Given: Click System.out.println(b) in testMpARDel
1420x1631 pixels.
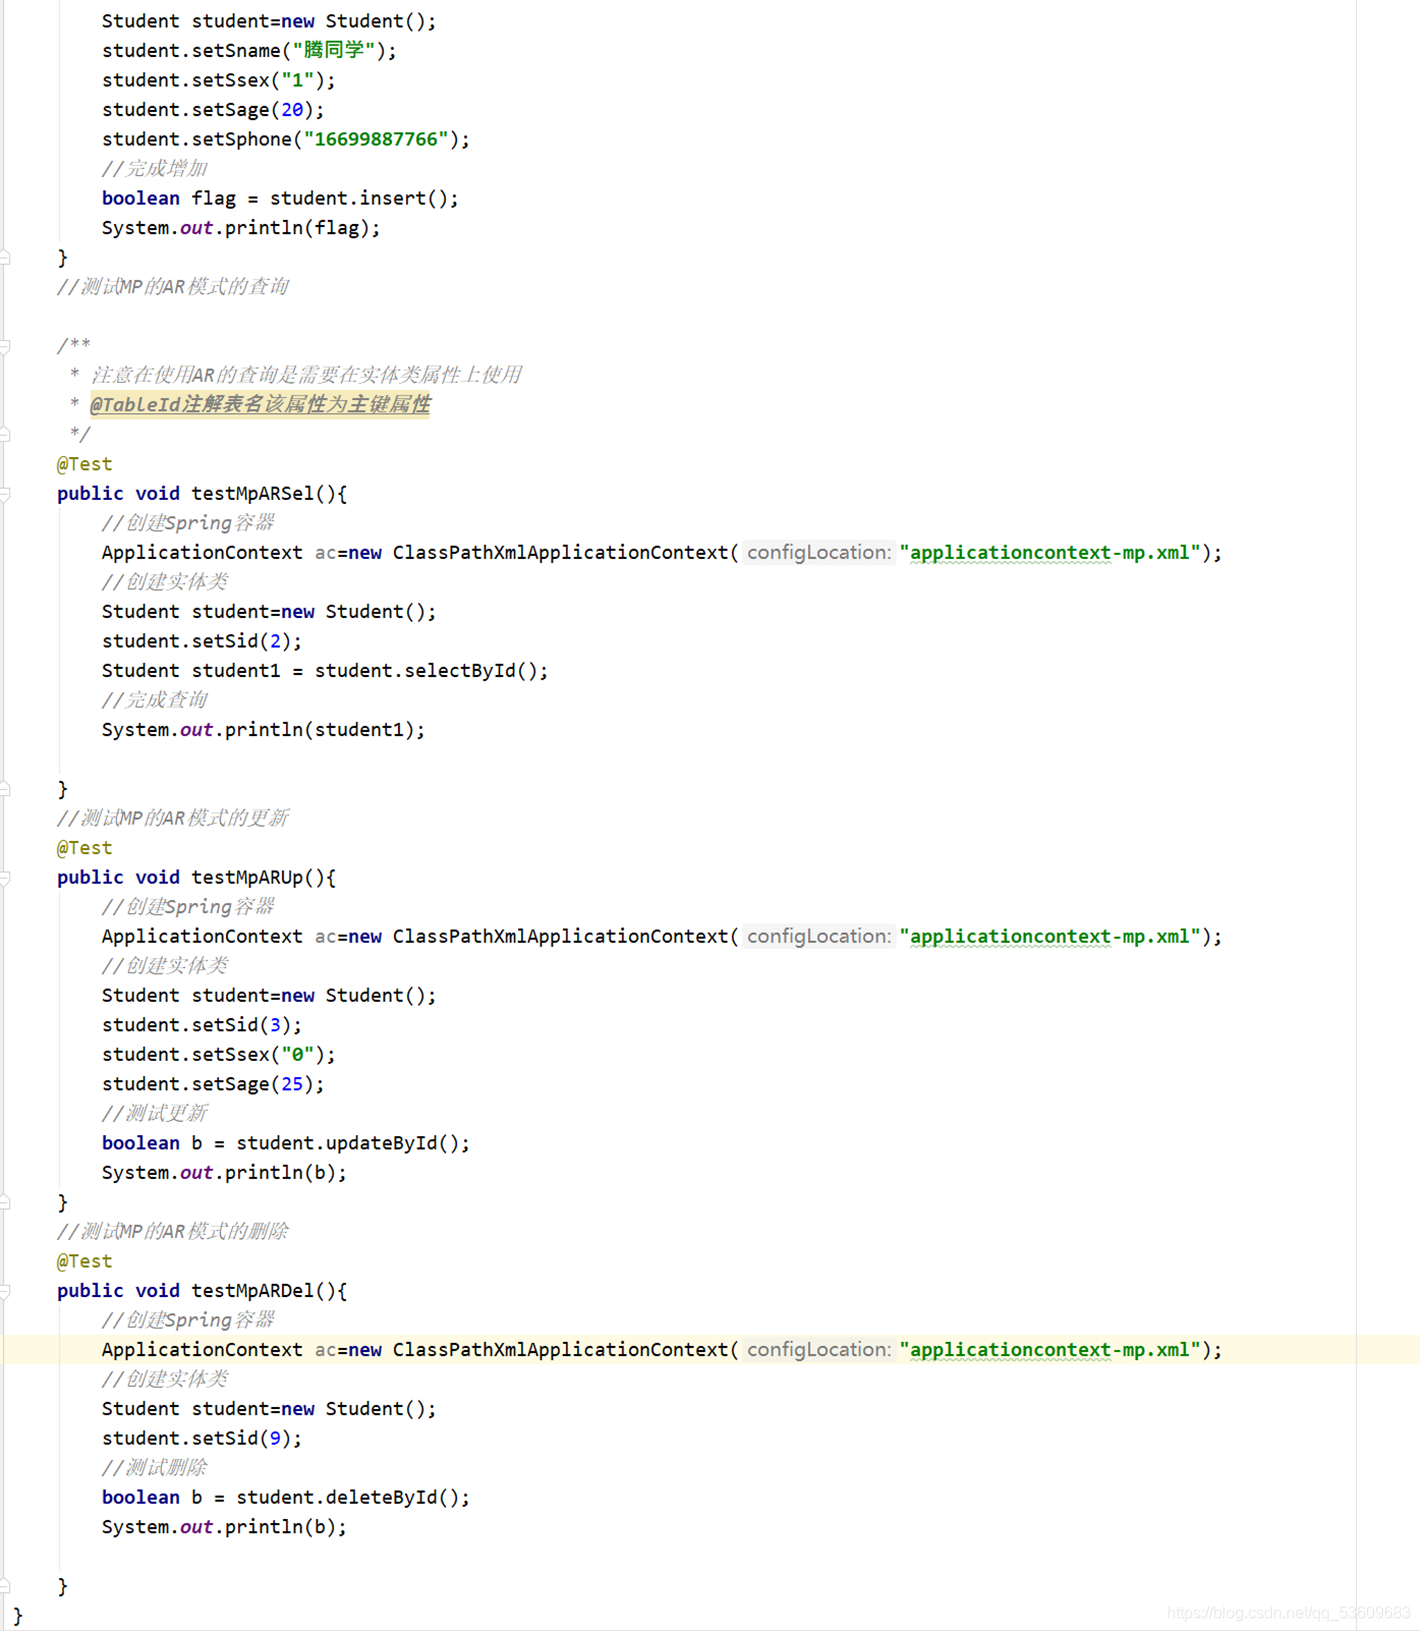Looking at the screenshot, I should click(x=224, y=1527).
